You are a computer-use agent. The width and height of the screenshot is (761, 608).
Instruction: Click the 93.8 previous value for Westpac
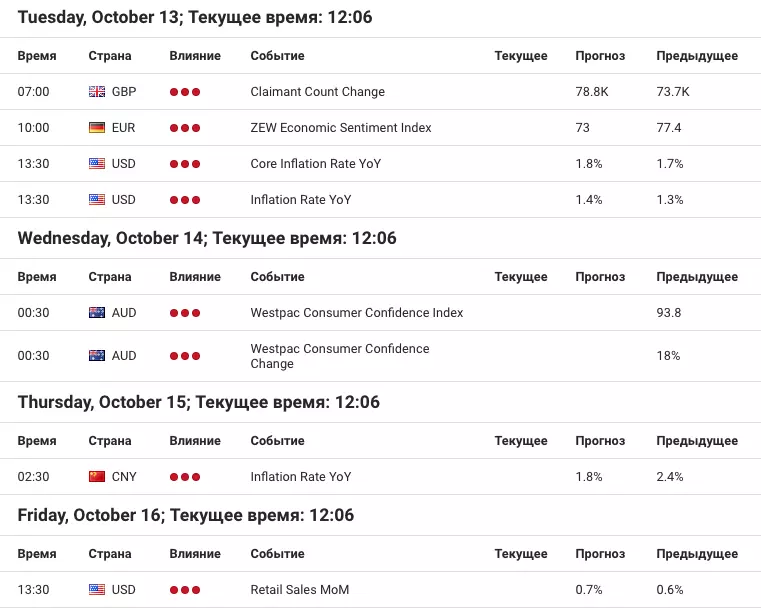point(668,312)
